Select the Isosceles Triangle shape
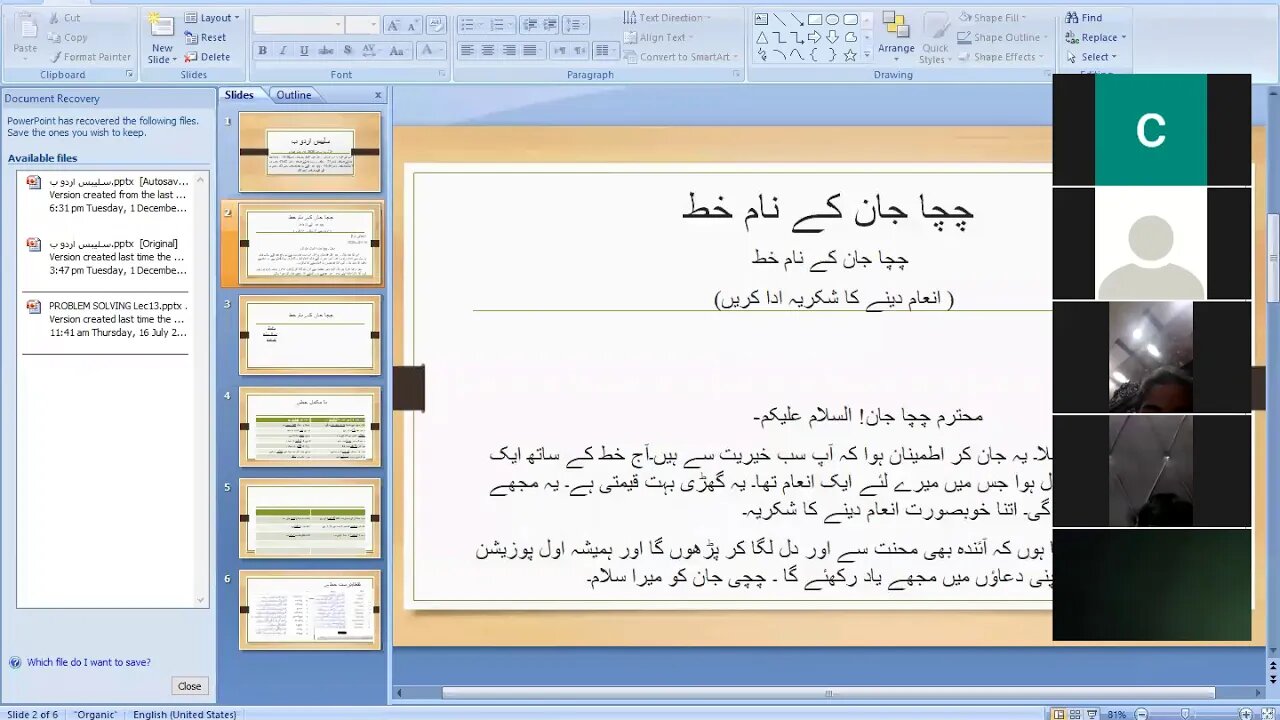The height and width of the screenshot is (720, 1280). tap(761, 37)
